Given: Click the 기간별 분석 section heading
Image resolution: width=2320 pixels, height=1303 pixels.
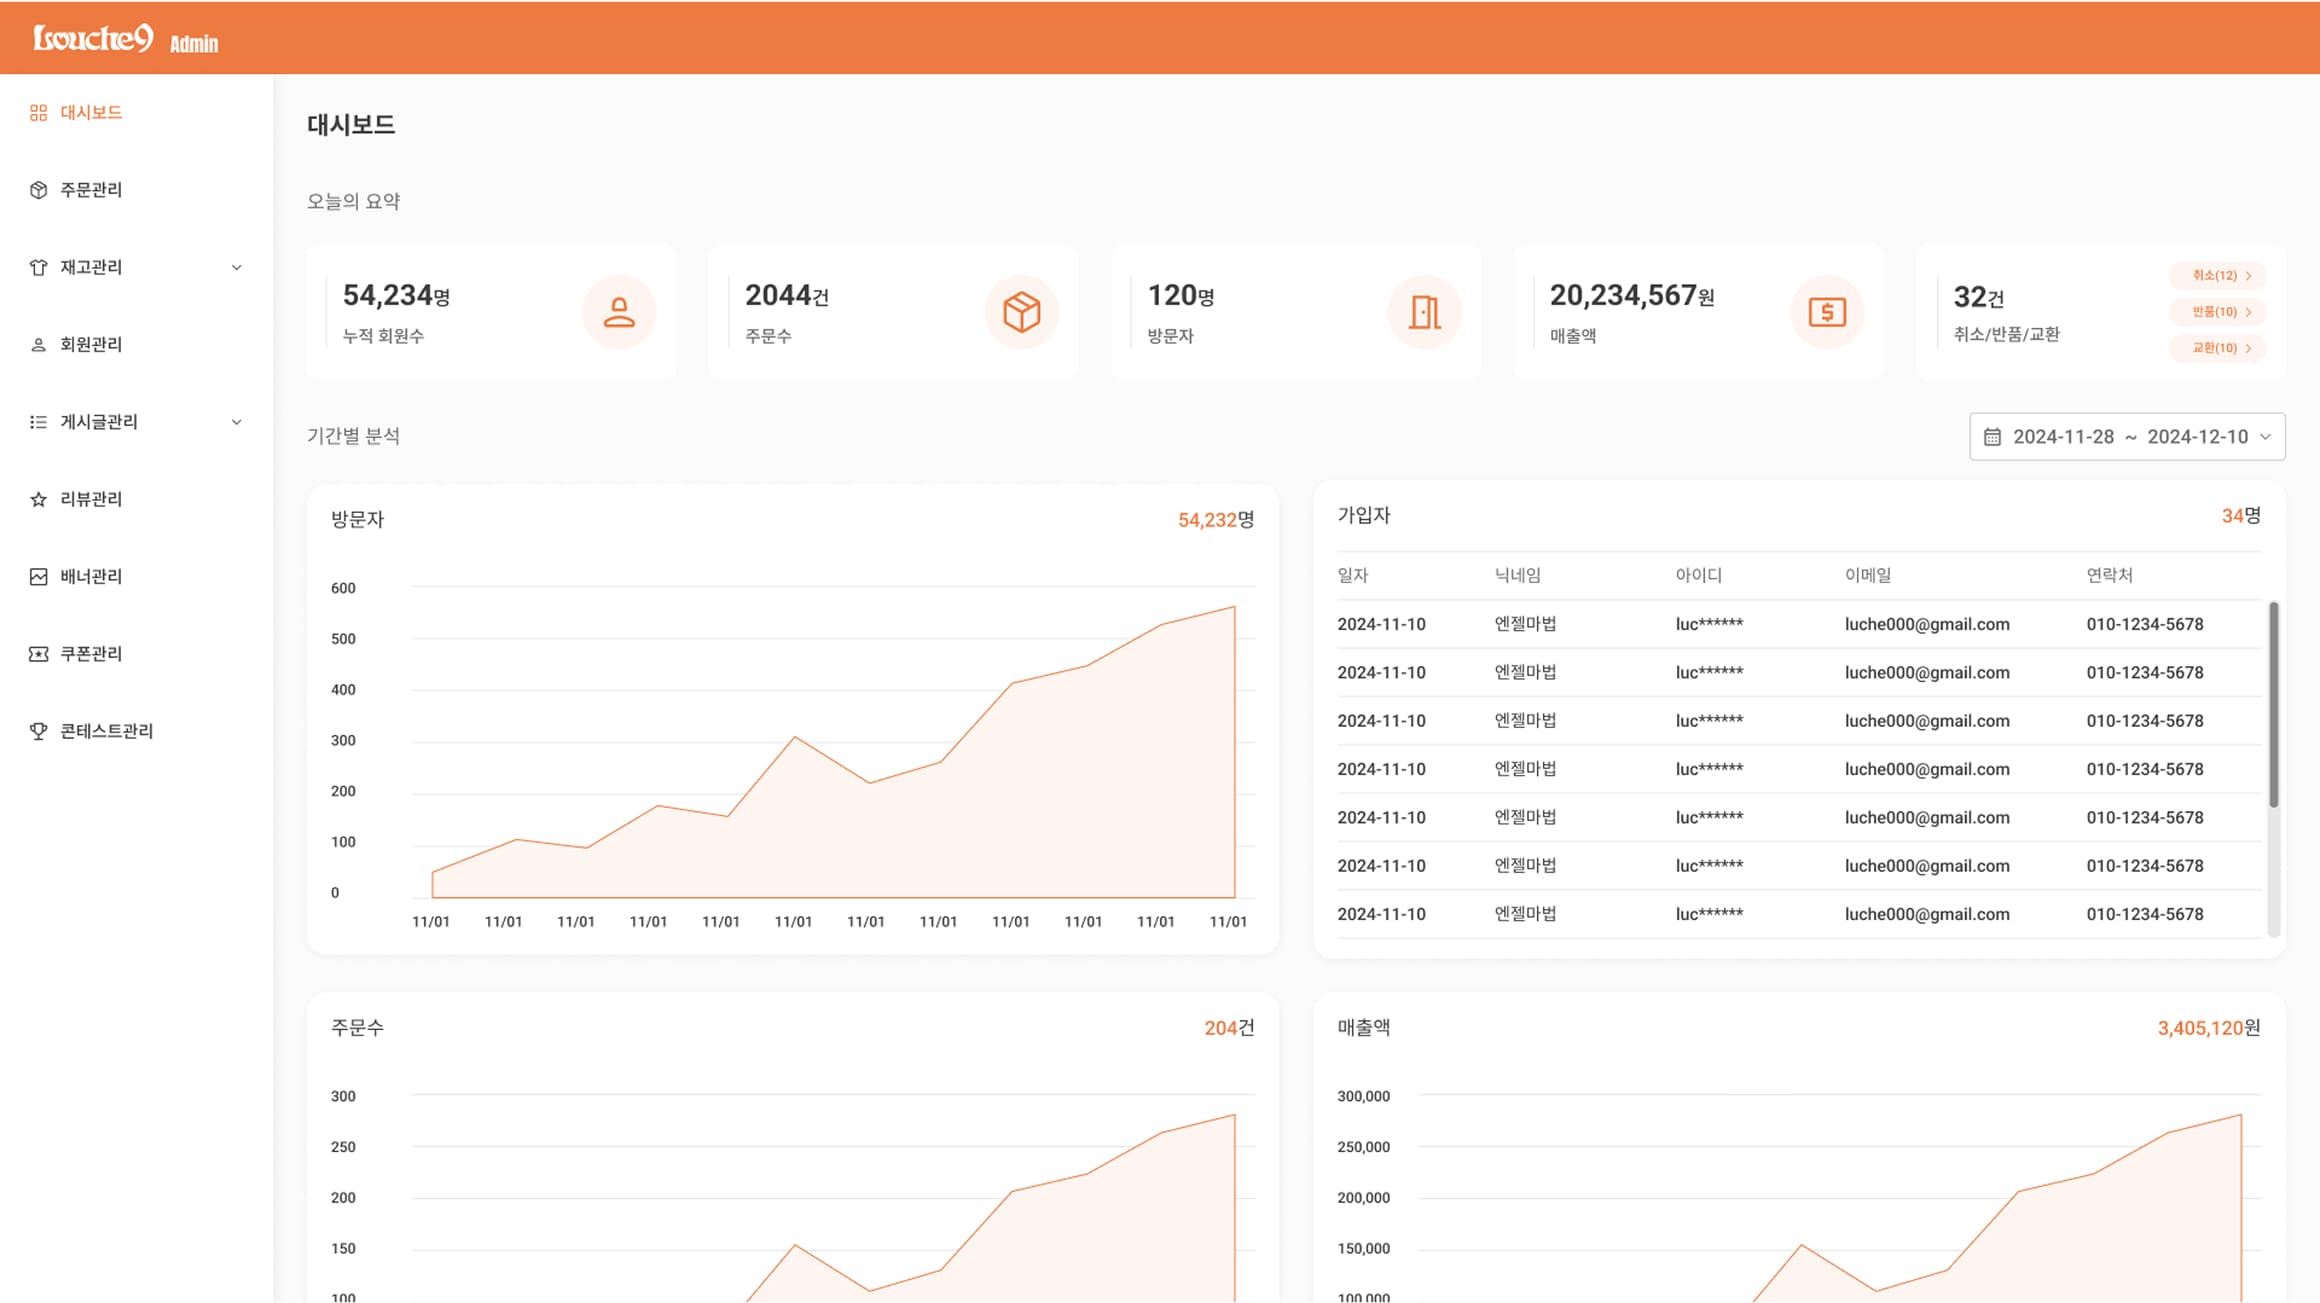Looking at the screenshot, I should [x=353, y=436].
